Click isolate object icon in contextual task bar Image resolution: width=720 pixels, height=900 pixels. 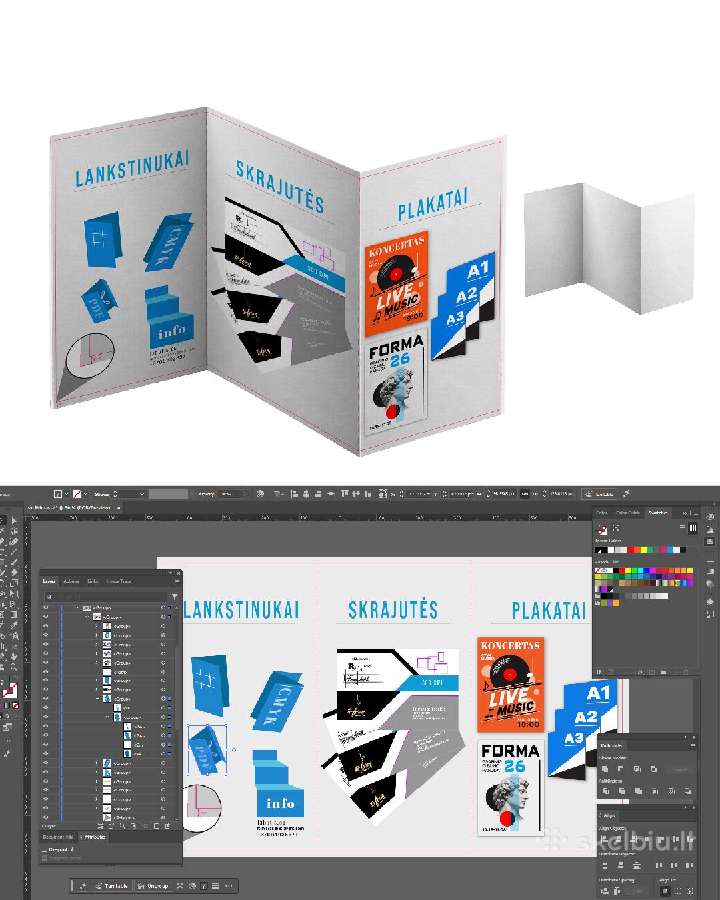click(x=180, y=886)
